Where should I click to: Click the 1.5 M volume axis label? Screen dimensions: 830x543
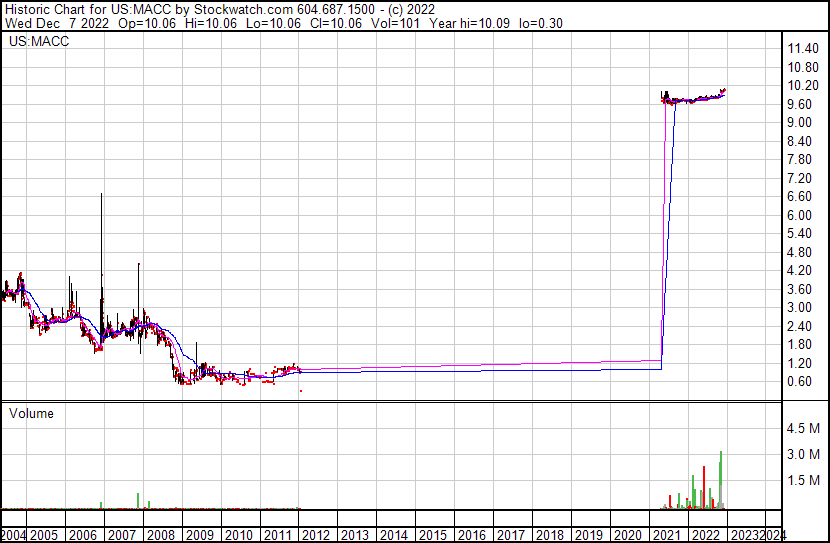pos(803,479)
